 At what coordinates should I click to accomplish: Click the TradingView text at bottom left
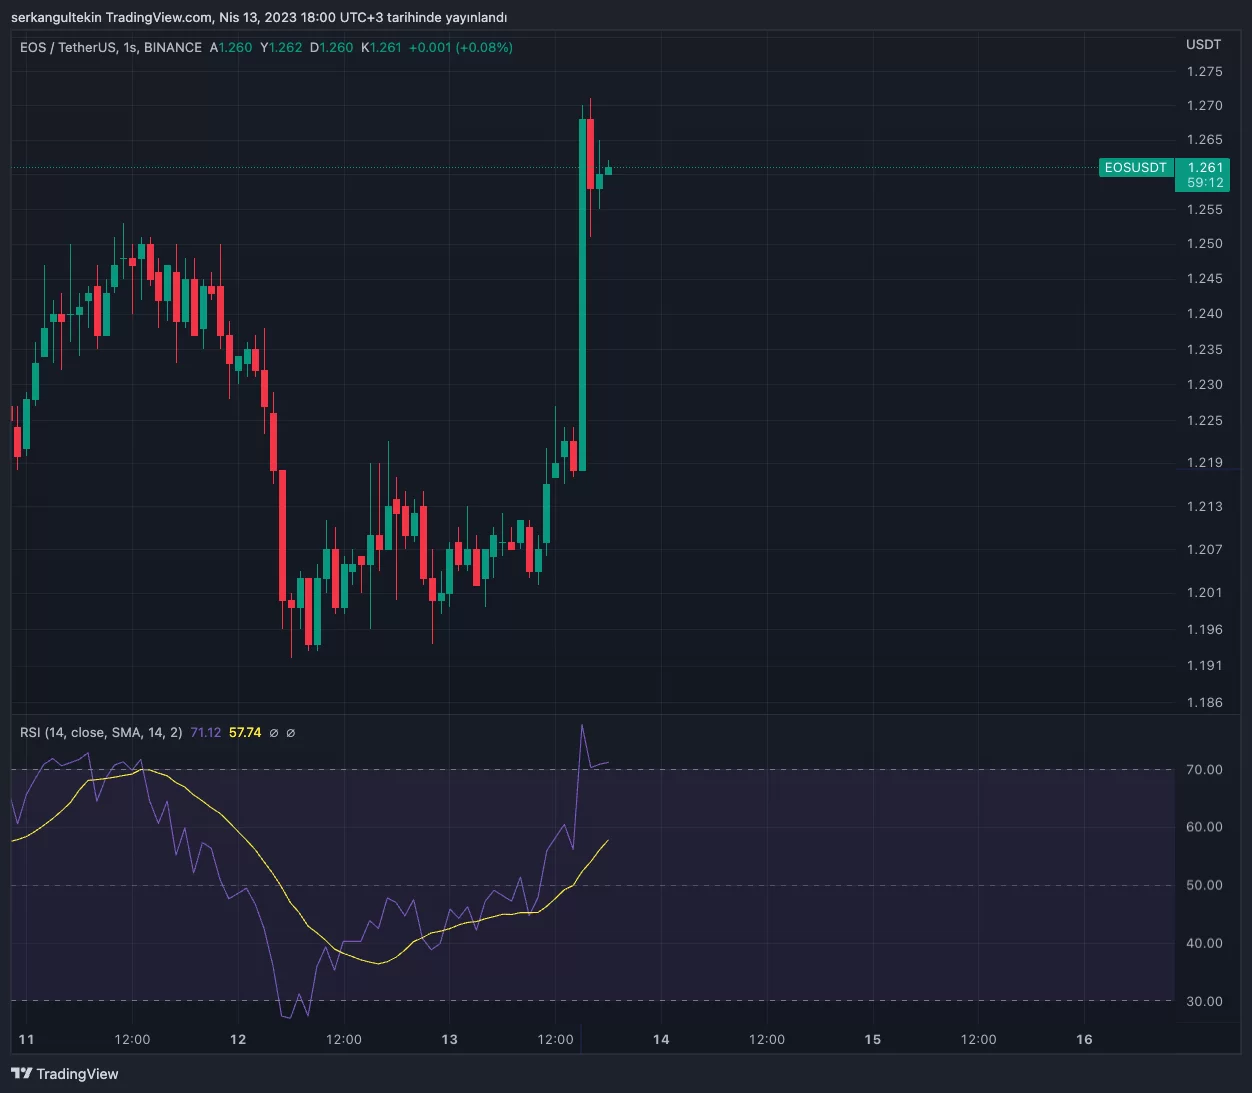[x=77, y=1074]
